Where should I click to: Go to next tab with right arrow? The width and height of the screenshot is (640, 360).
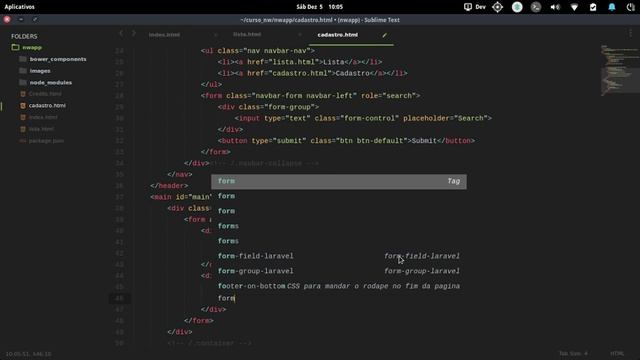(x=133, y=33)
